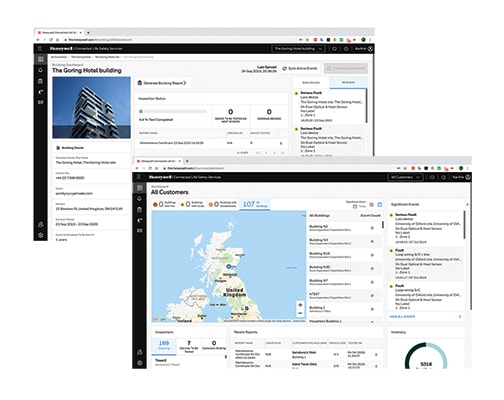Open hamburger menu in Goring Hotel window
504x400 pixels.
point(40,49)
